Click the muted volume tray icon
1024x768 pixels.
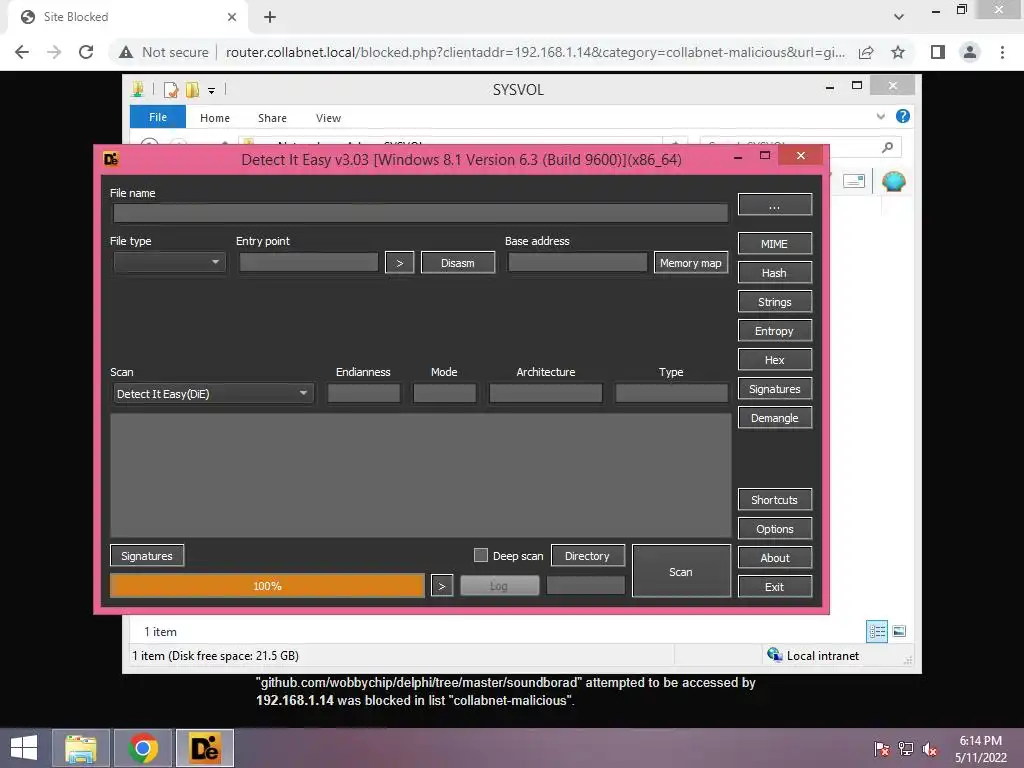(930, 749)
